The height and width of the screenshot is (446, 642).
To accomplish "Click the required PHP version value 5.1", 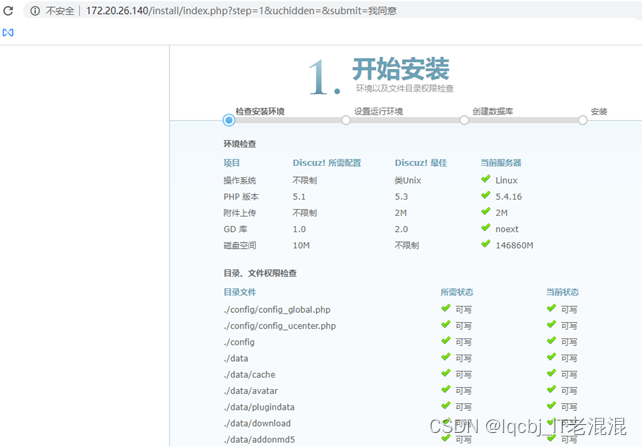I will 299,197.
